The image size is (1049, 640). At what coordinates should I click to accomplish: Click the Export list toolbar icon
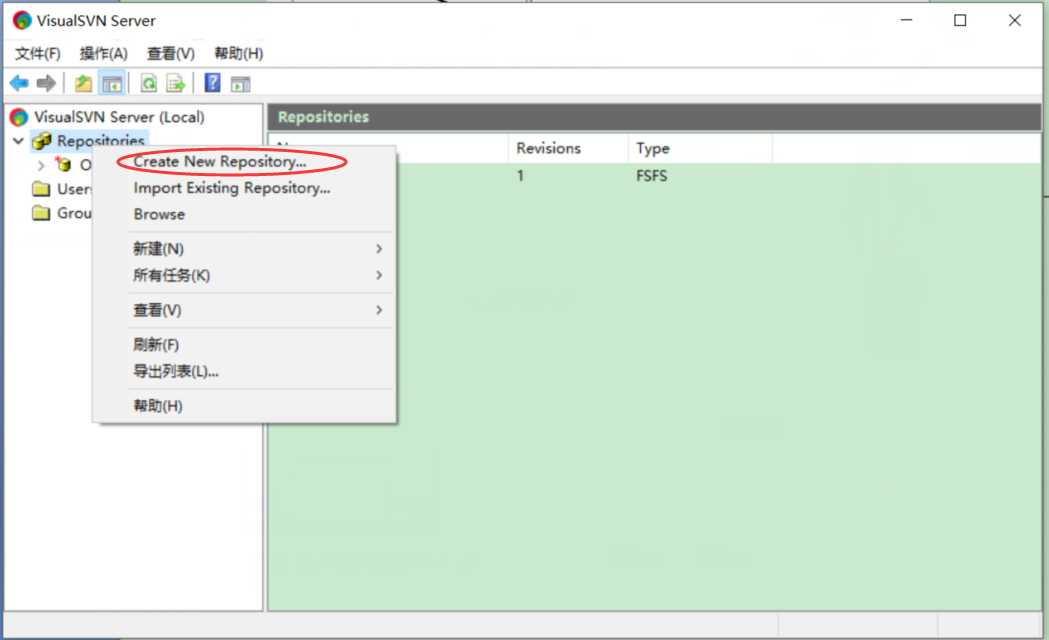click(175, 84)
